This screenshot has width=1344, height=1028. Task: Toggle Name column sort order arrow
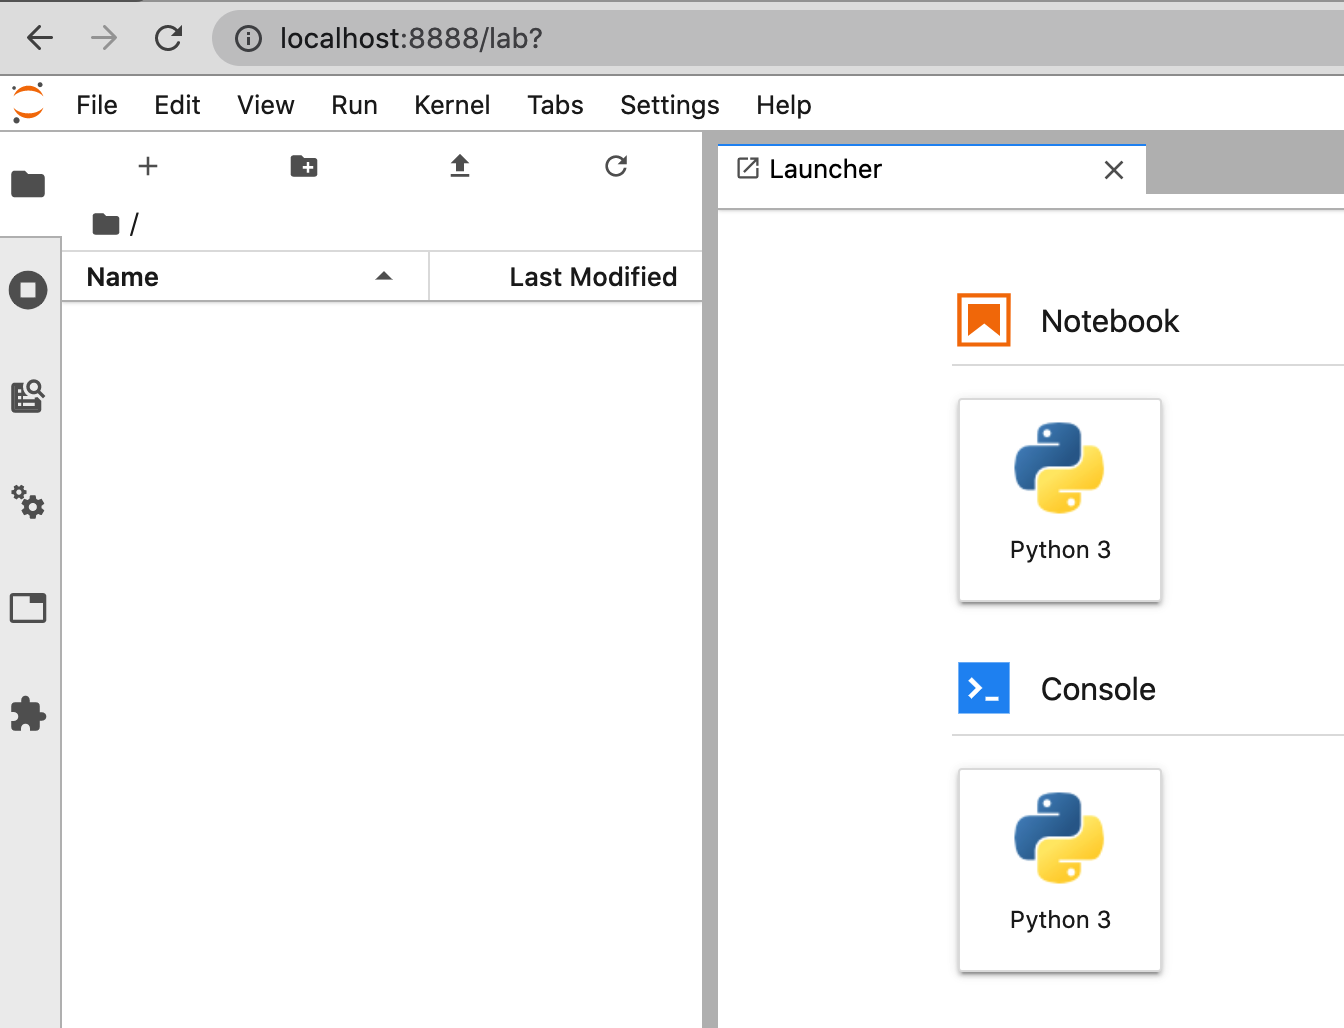[384, 277]
